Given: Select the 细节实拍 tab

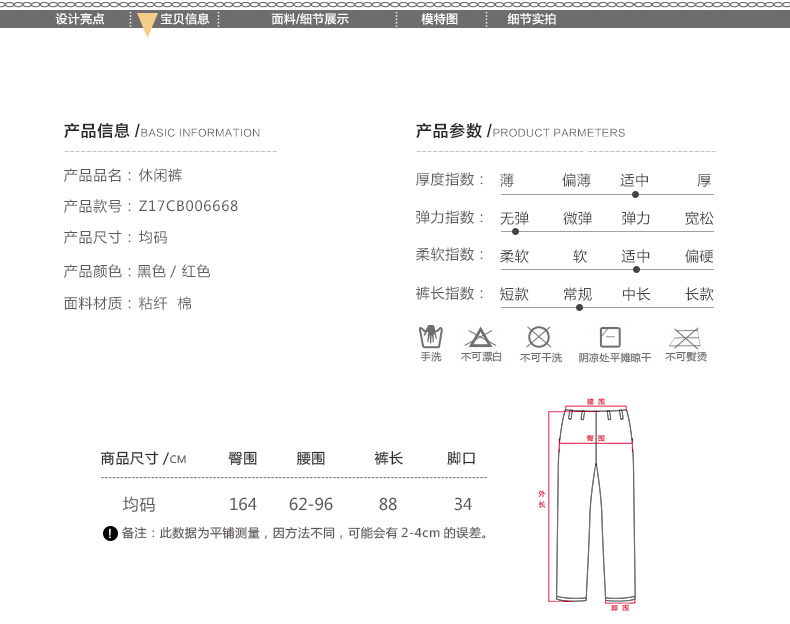Looking at the screenshot, I should 532,19.
